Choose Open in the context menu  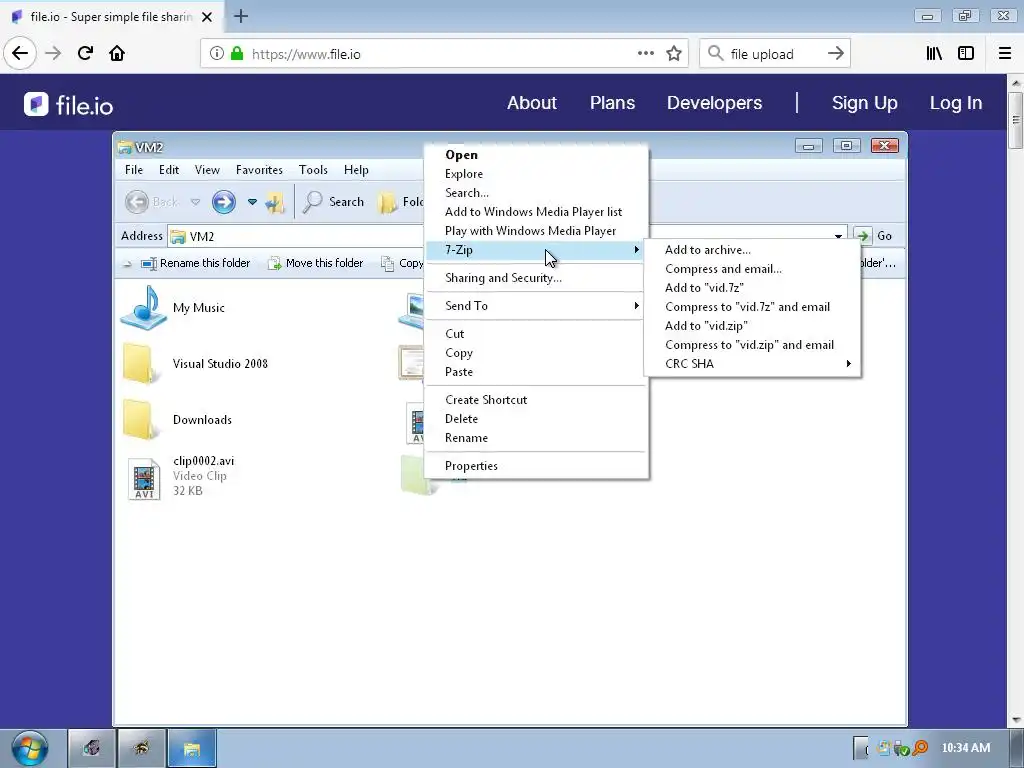(x=536, y=155)
